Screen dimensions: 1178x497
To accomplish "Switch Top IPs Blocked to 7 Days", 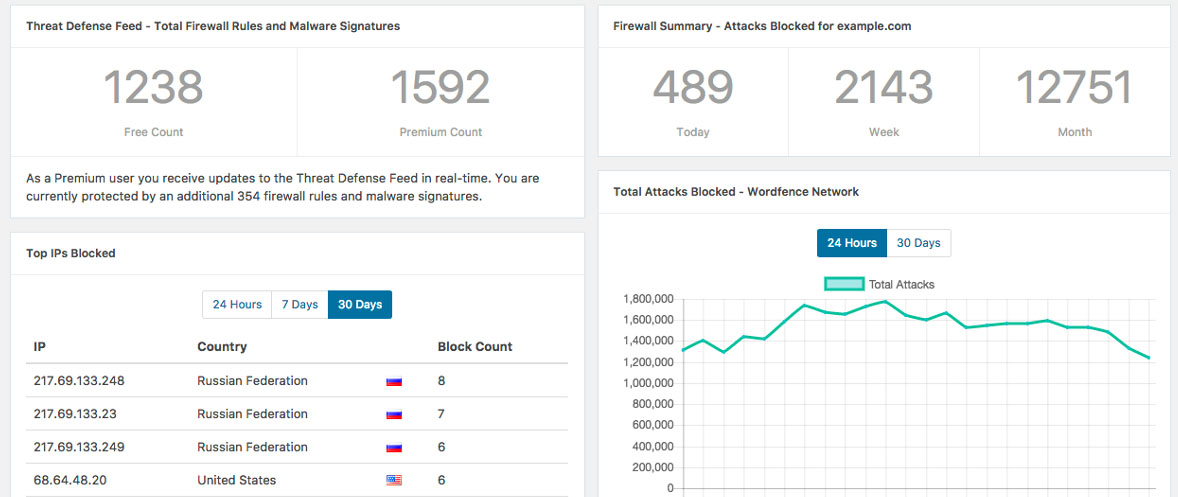I will pyautogui.click(x=299, y=304).
